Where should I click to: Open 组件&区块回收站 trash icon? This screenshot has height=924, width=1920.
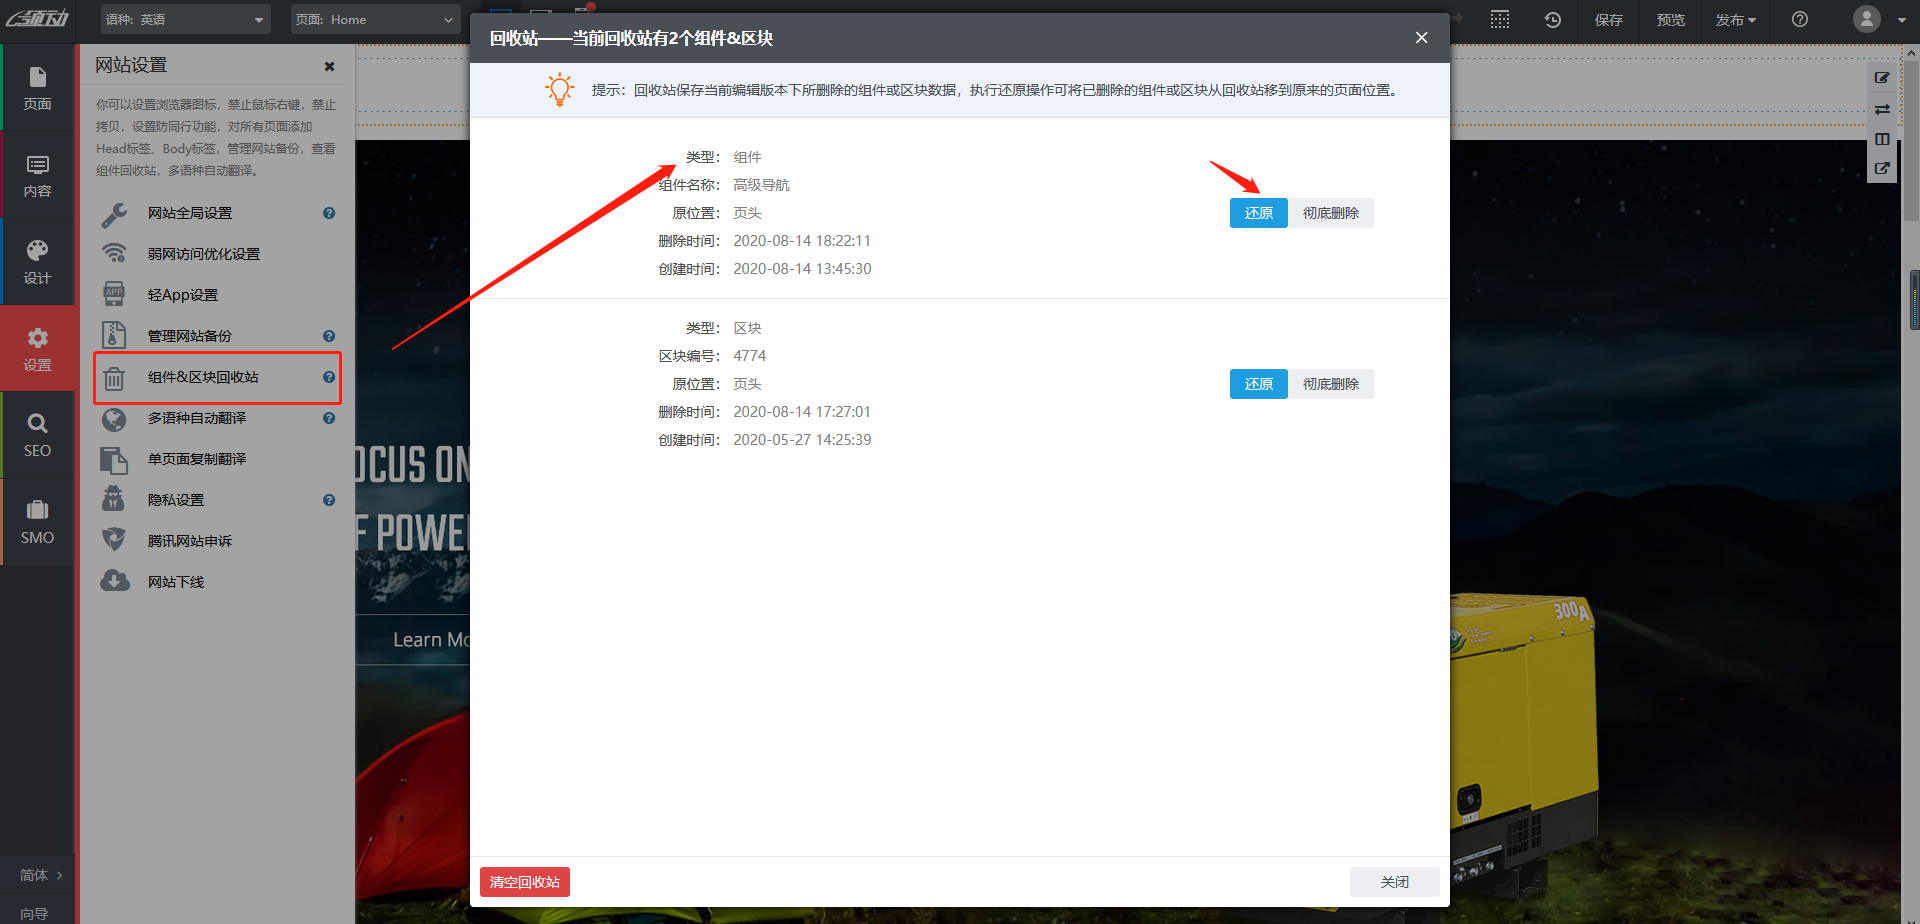[114, 377]
